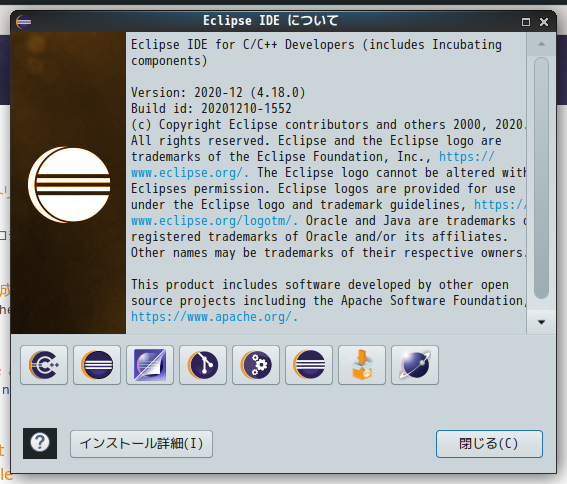Click the vertical scrollbar thumb
The width and height of the screenshot is (567, 484).
(541, 178)
